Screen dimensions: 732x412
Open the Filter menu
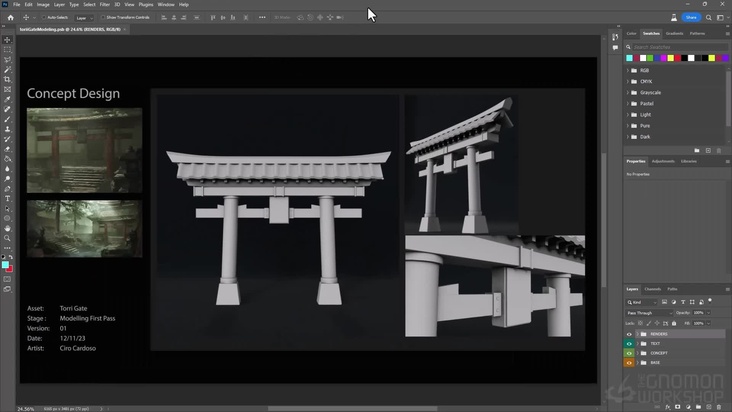105,5
